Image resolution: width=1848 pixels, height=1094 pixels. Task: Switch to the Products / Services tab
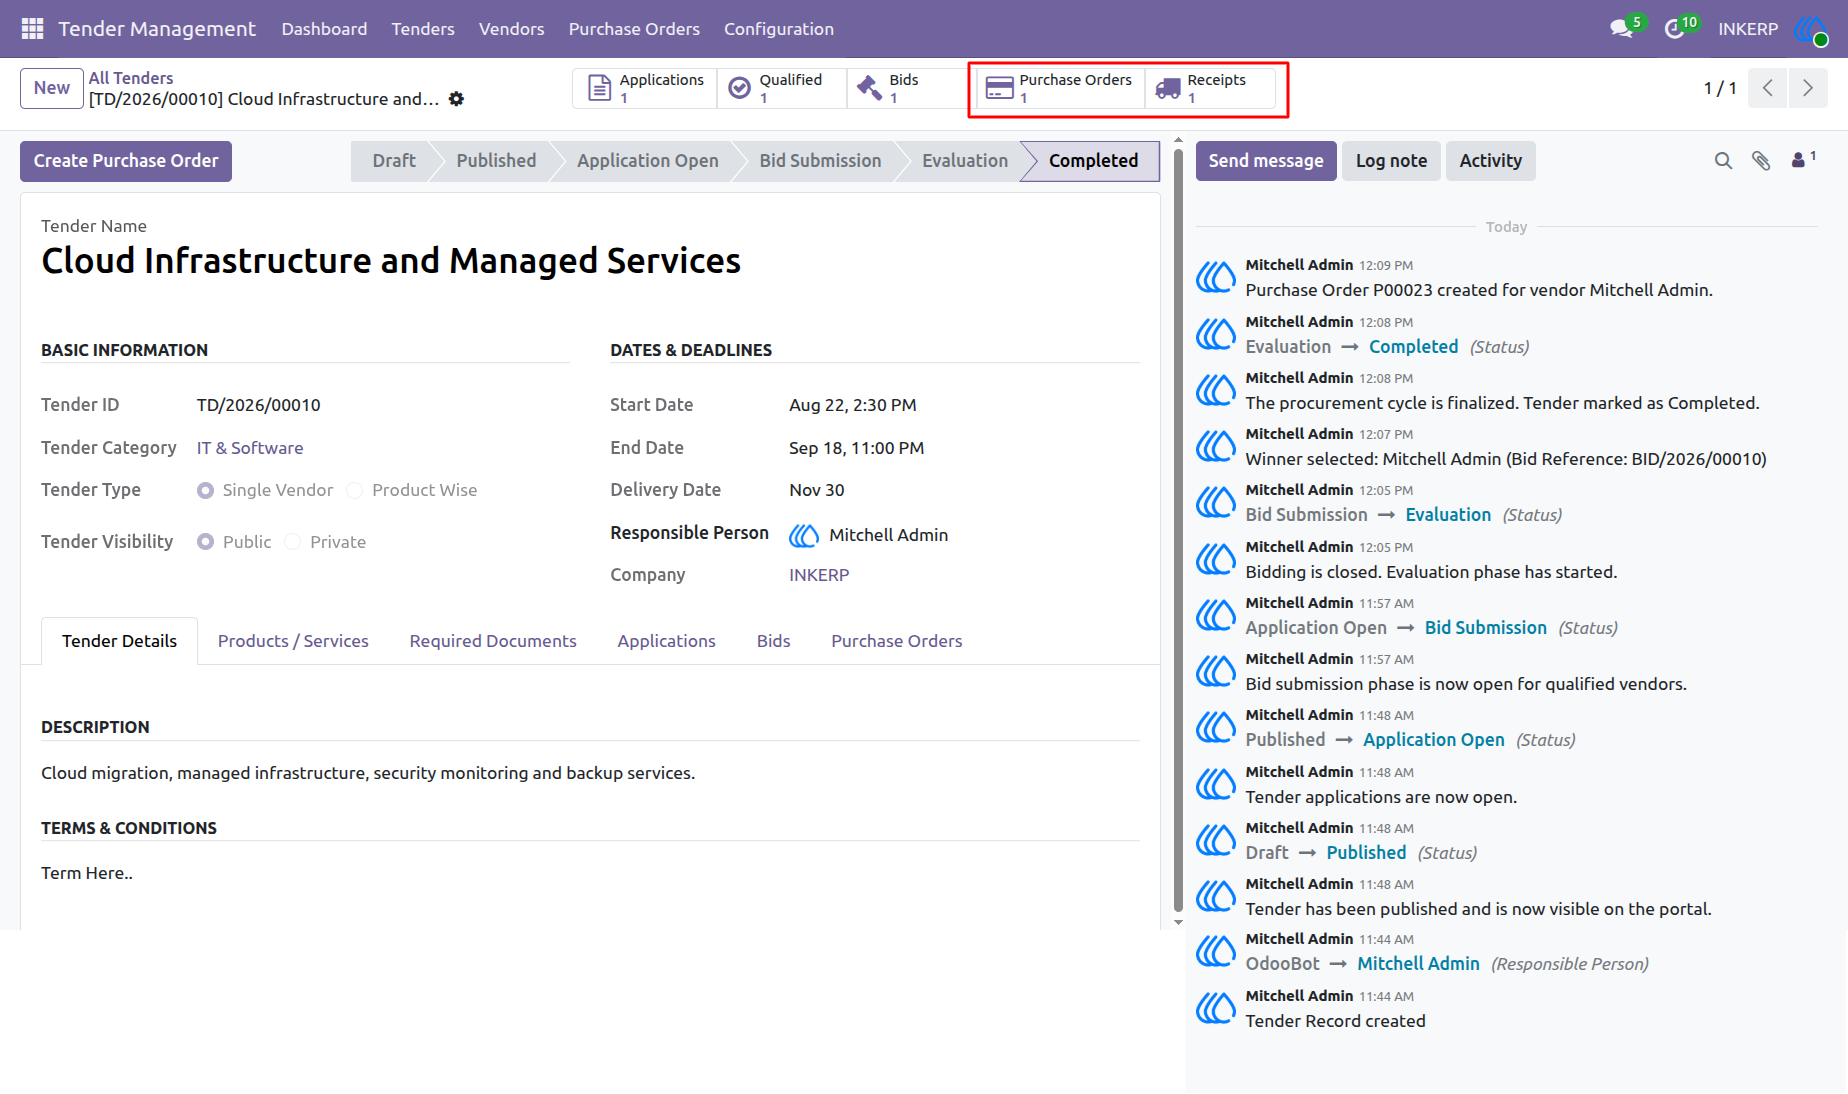293,641
